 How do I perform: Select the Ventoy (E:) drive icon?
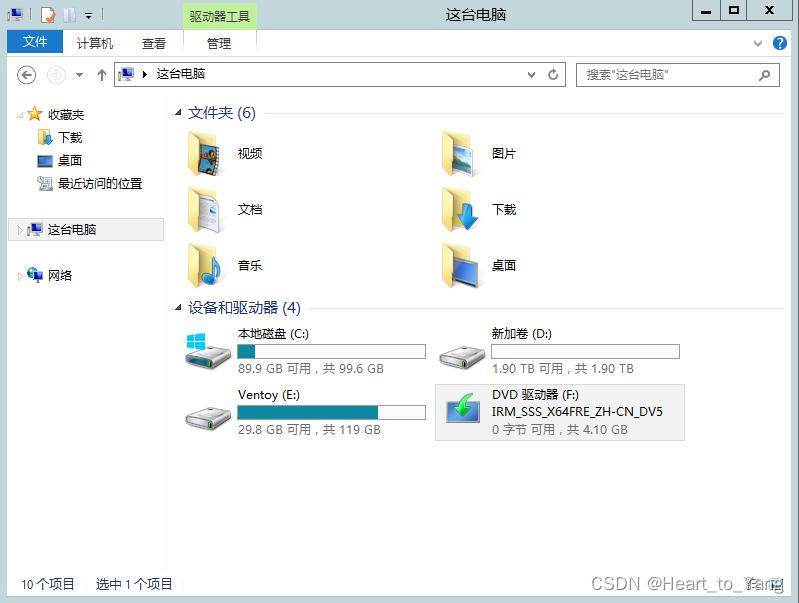coord(207,417)
